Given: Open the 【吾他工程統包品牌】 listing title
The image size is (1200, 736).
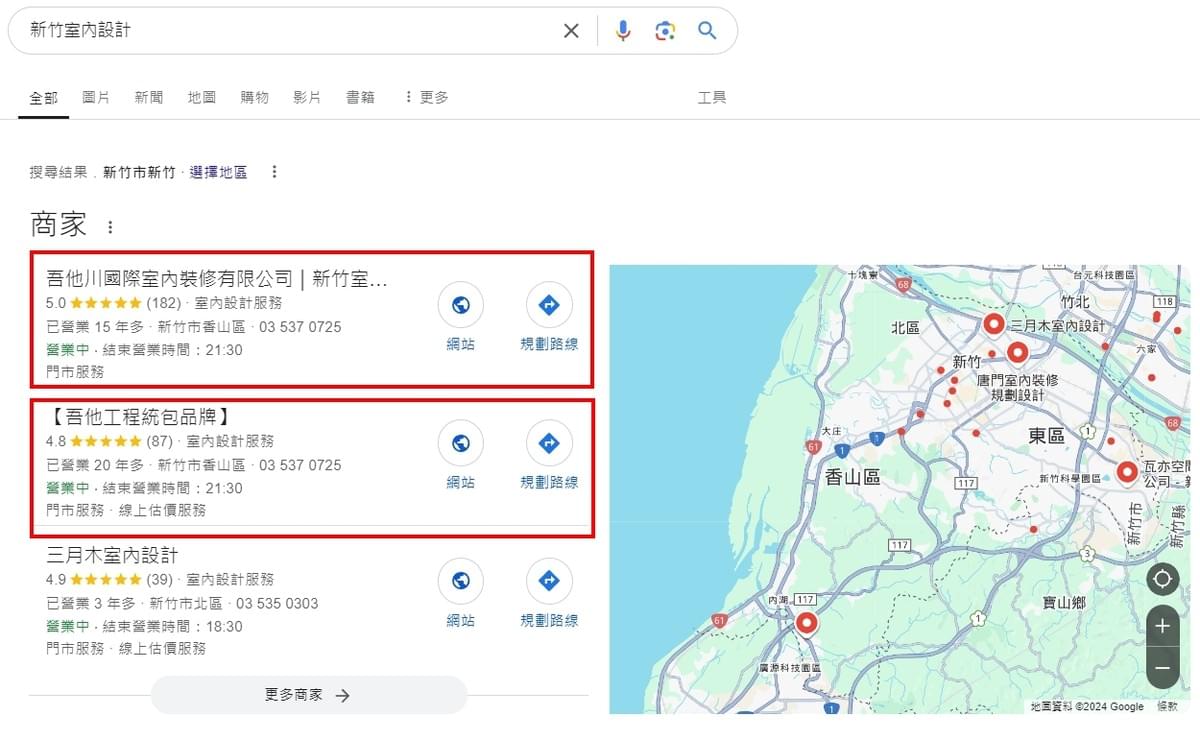Looking at the screenshot, I should tap(138, 417).
